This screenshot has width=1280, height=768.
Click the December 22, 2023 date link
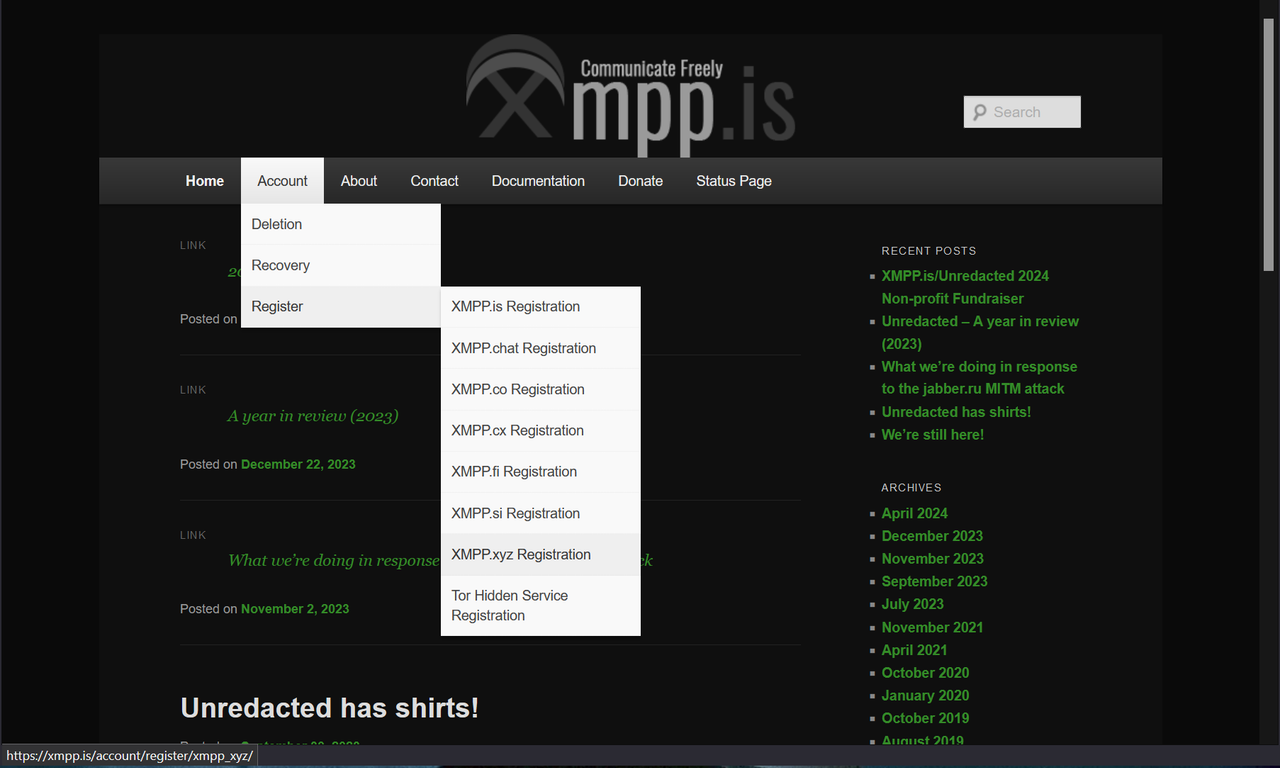pyautogui.click(x=298, y=464)
